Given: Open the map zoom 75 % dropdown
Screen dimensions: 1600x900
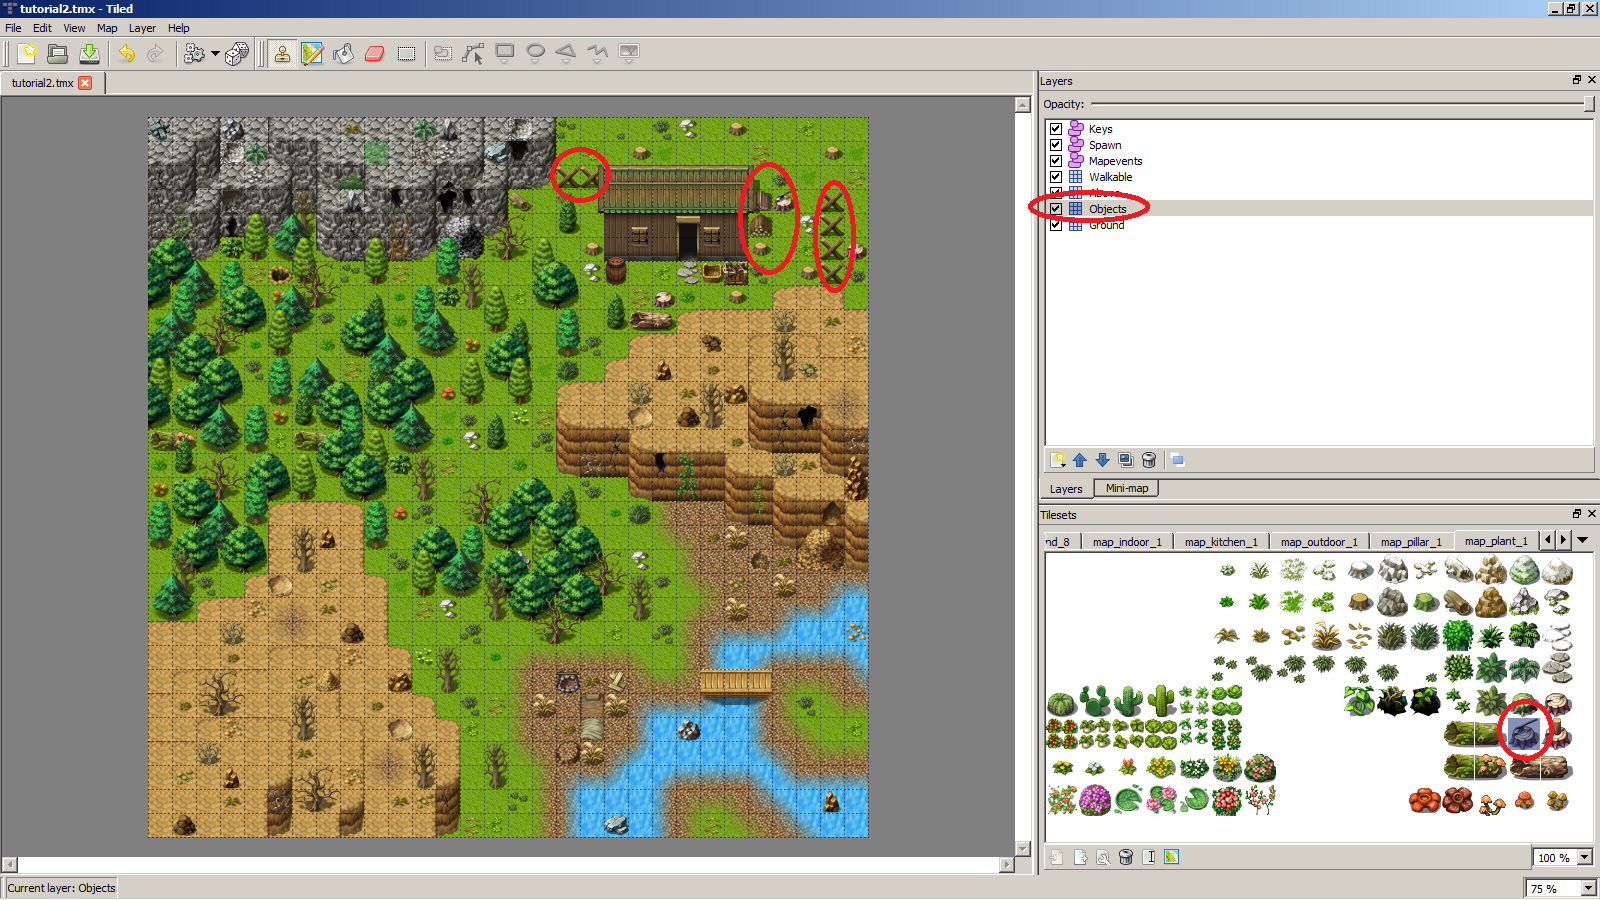Looking at the screenshot, I should click(x=1588, y=888).
